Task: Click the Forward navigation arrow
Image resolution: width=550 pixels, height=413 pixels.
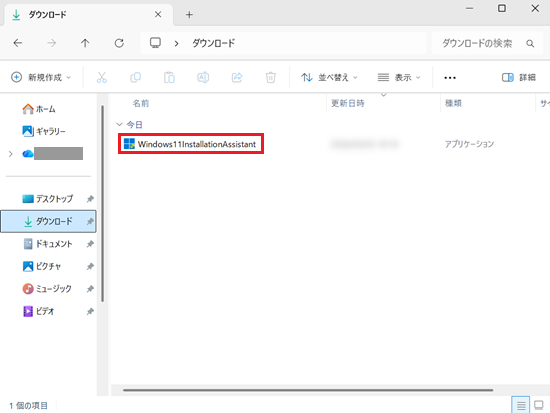Action: (x=52, y=43)
